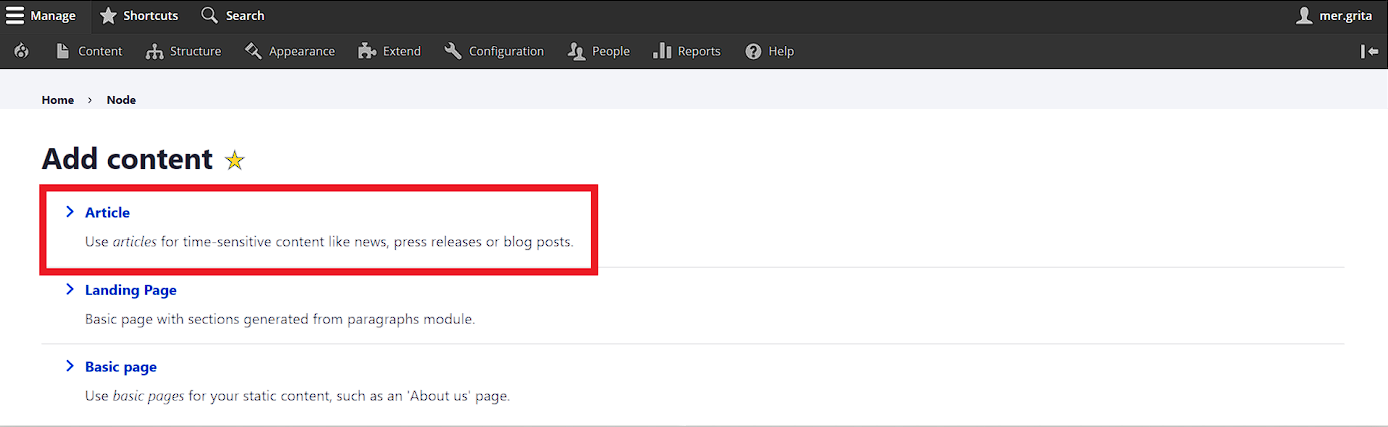Click the chevron next to Basic page
Image resolution: width=1388 pixels, height=427 pixels.
[x=70, y=366]
